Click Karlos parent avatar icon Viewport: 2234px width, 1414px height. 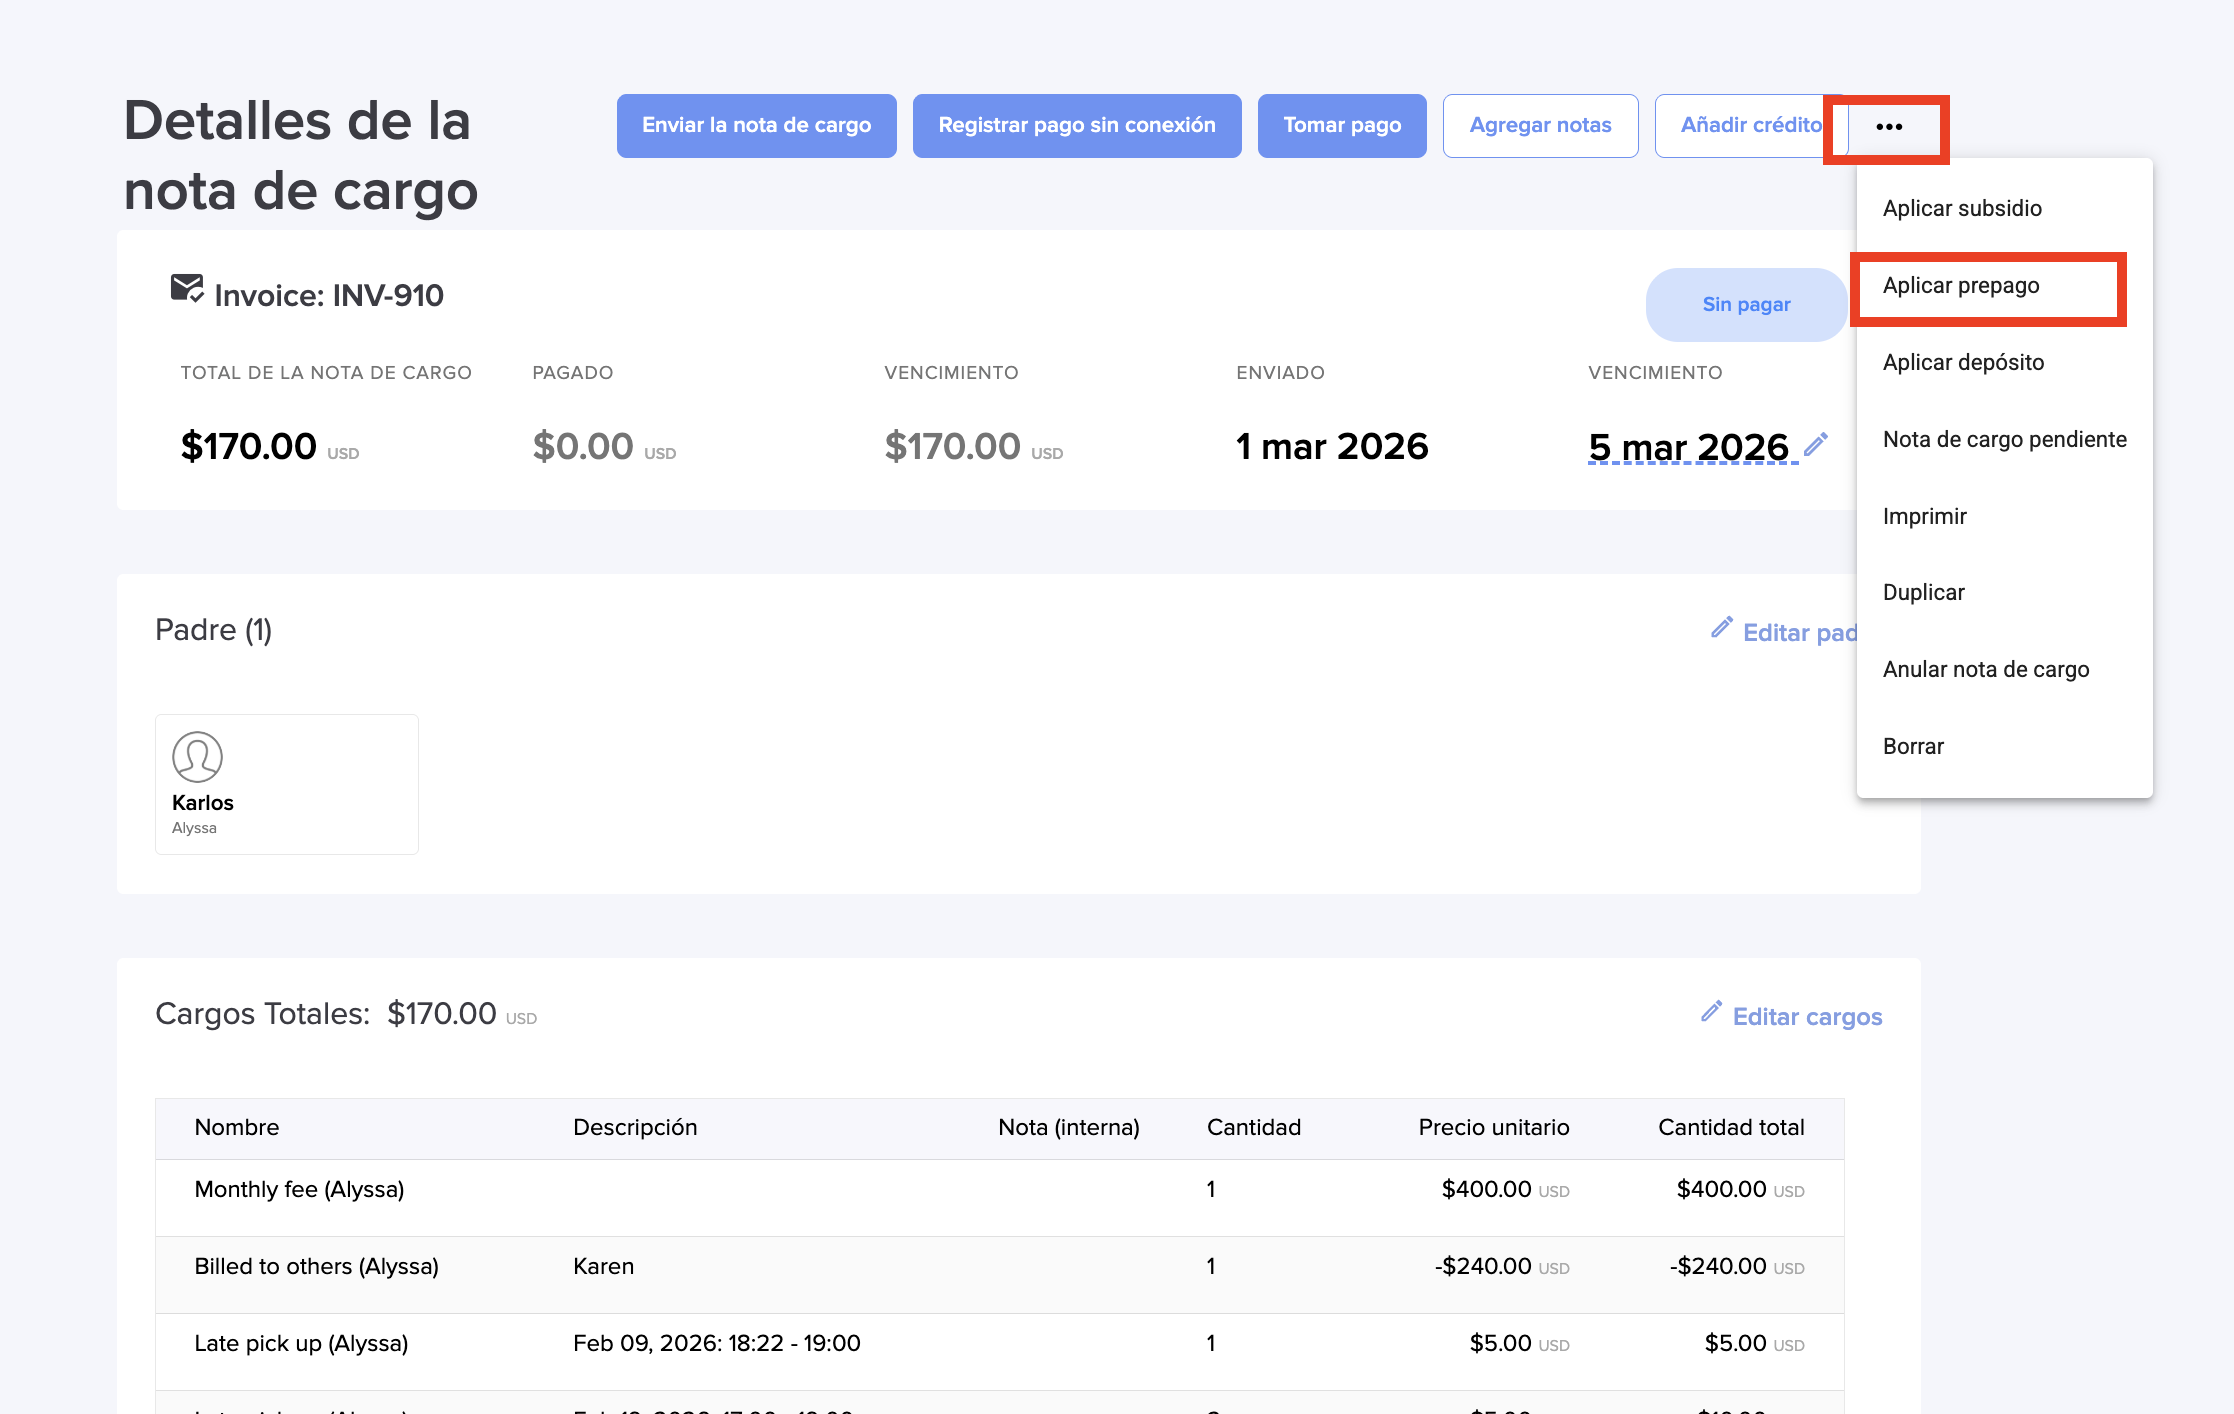pos(197,757)
